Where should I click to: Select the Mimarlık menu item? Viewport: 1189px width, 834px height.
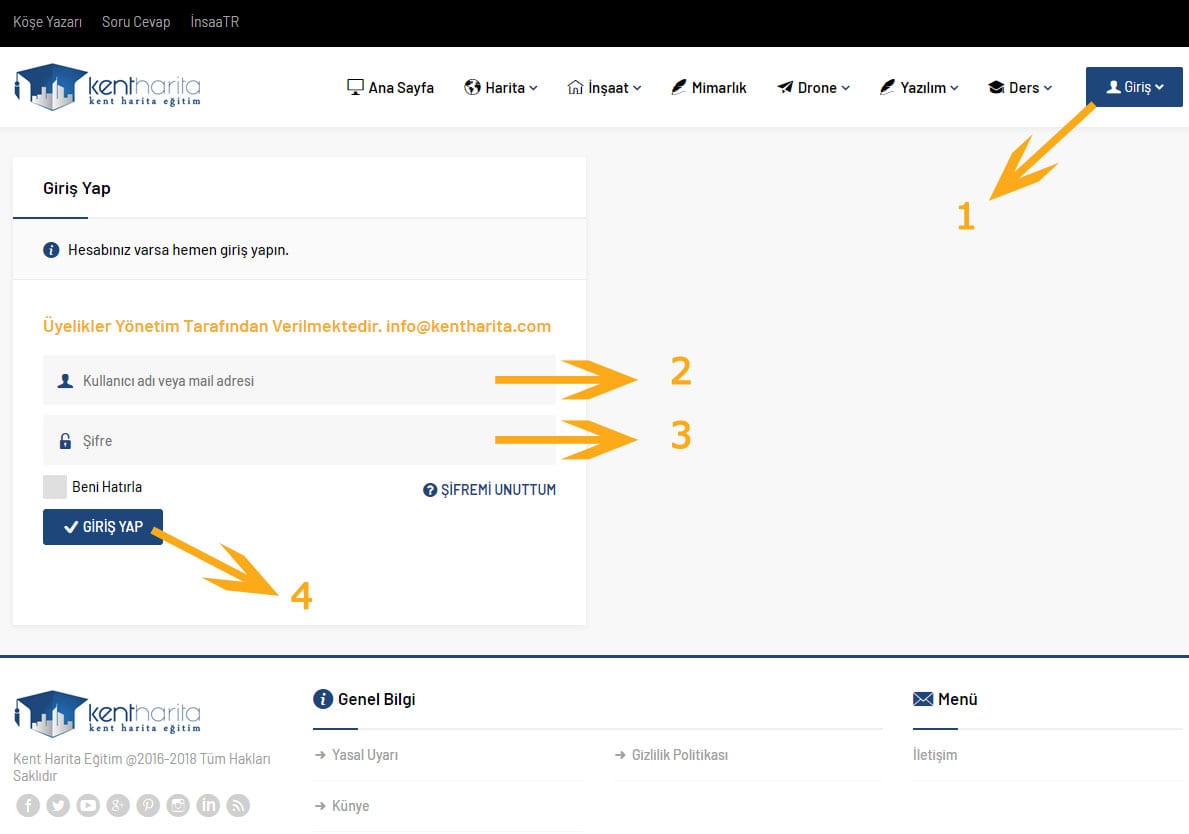(x=709, y=88)
